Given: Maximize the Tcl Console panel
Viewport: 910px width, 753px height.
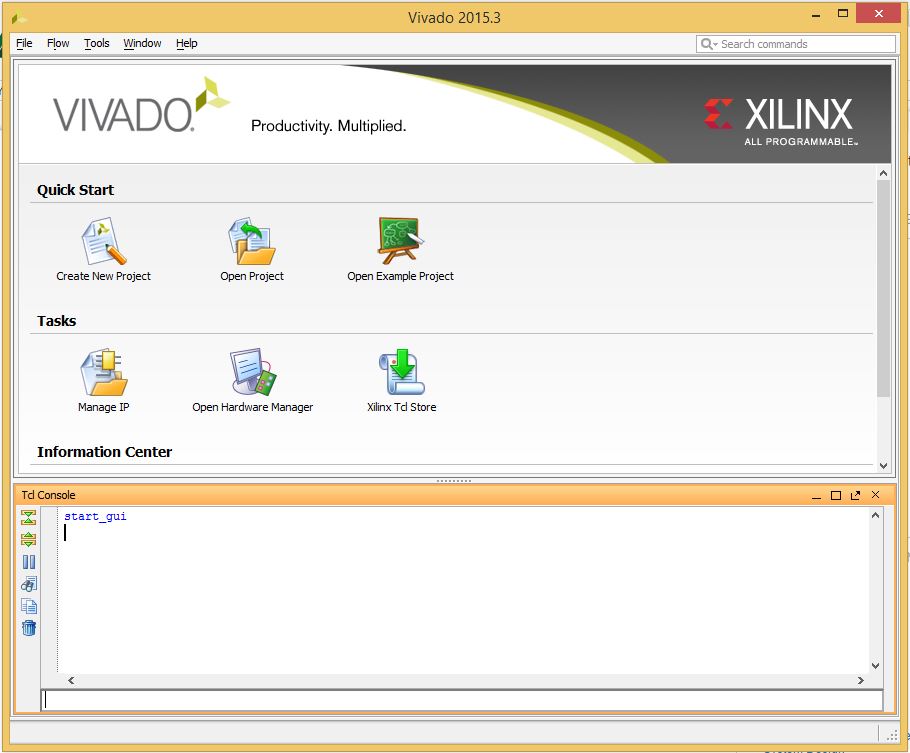Looking at the screenshot, I should 836,495.
